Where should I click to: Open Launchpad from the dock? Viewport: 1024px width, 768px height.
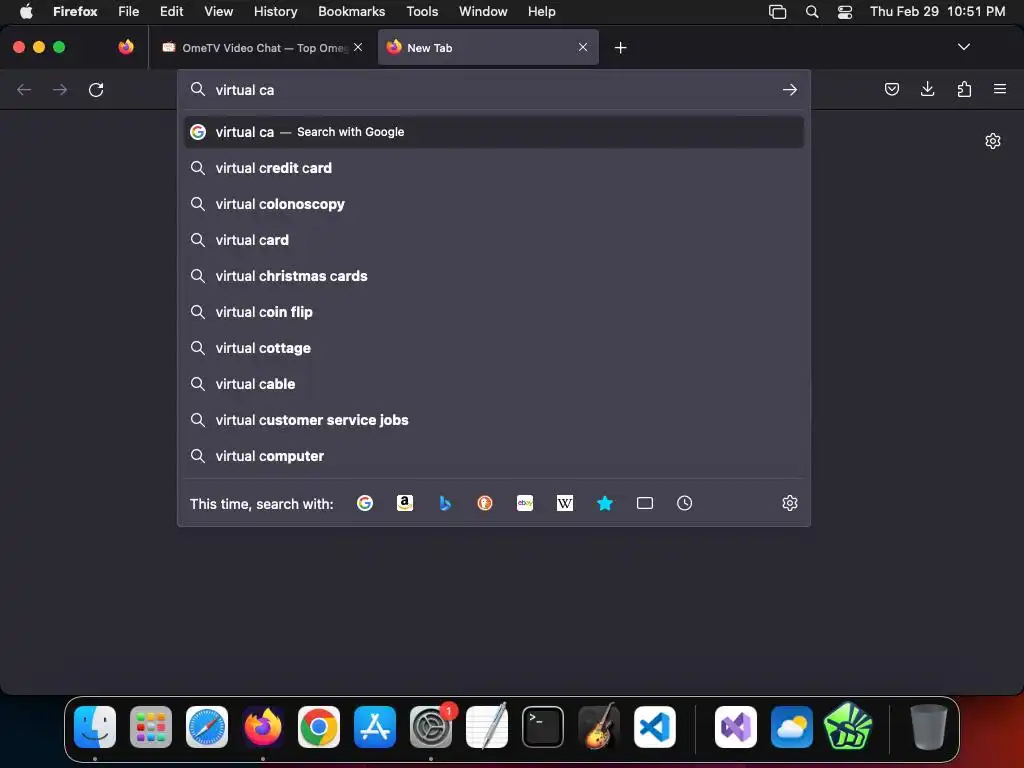pos(151,726)
